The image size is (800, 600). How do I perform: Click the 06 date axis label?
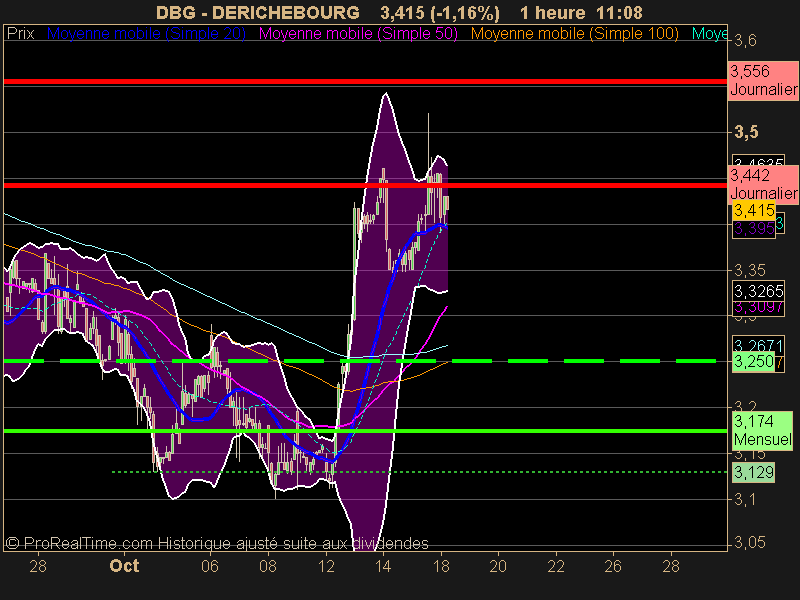point(210,566)
